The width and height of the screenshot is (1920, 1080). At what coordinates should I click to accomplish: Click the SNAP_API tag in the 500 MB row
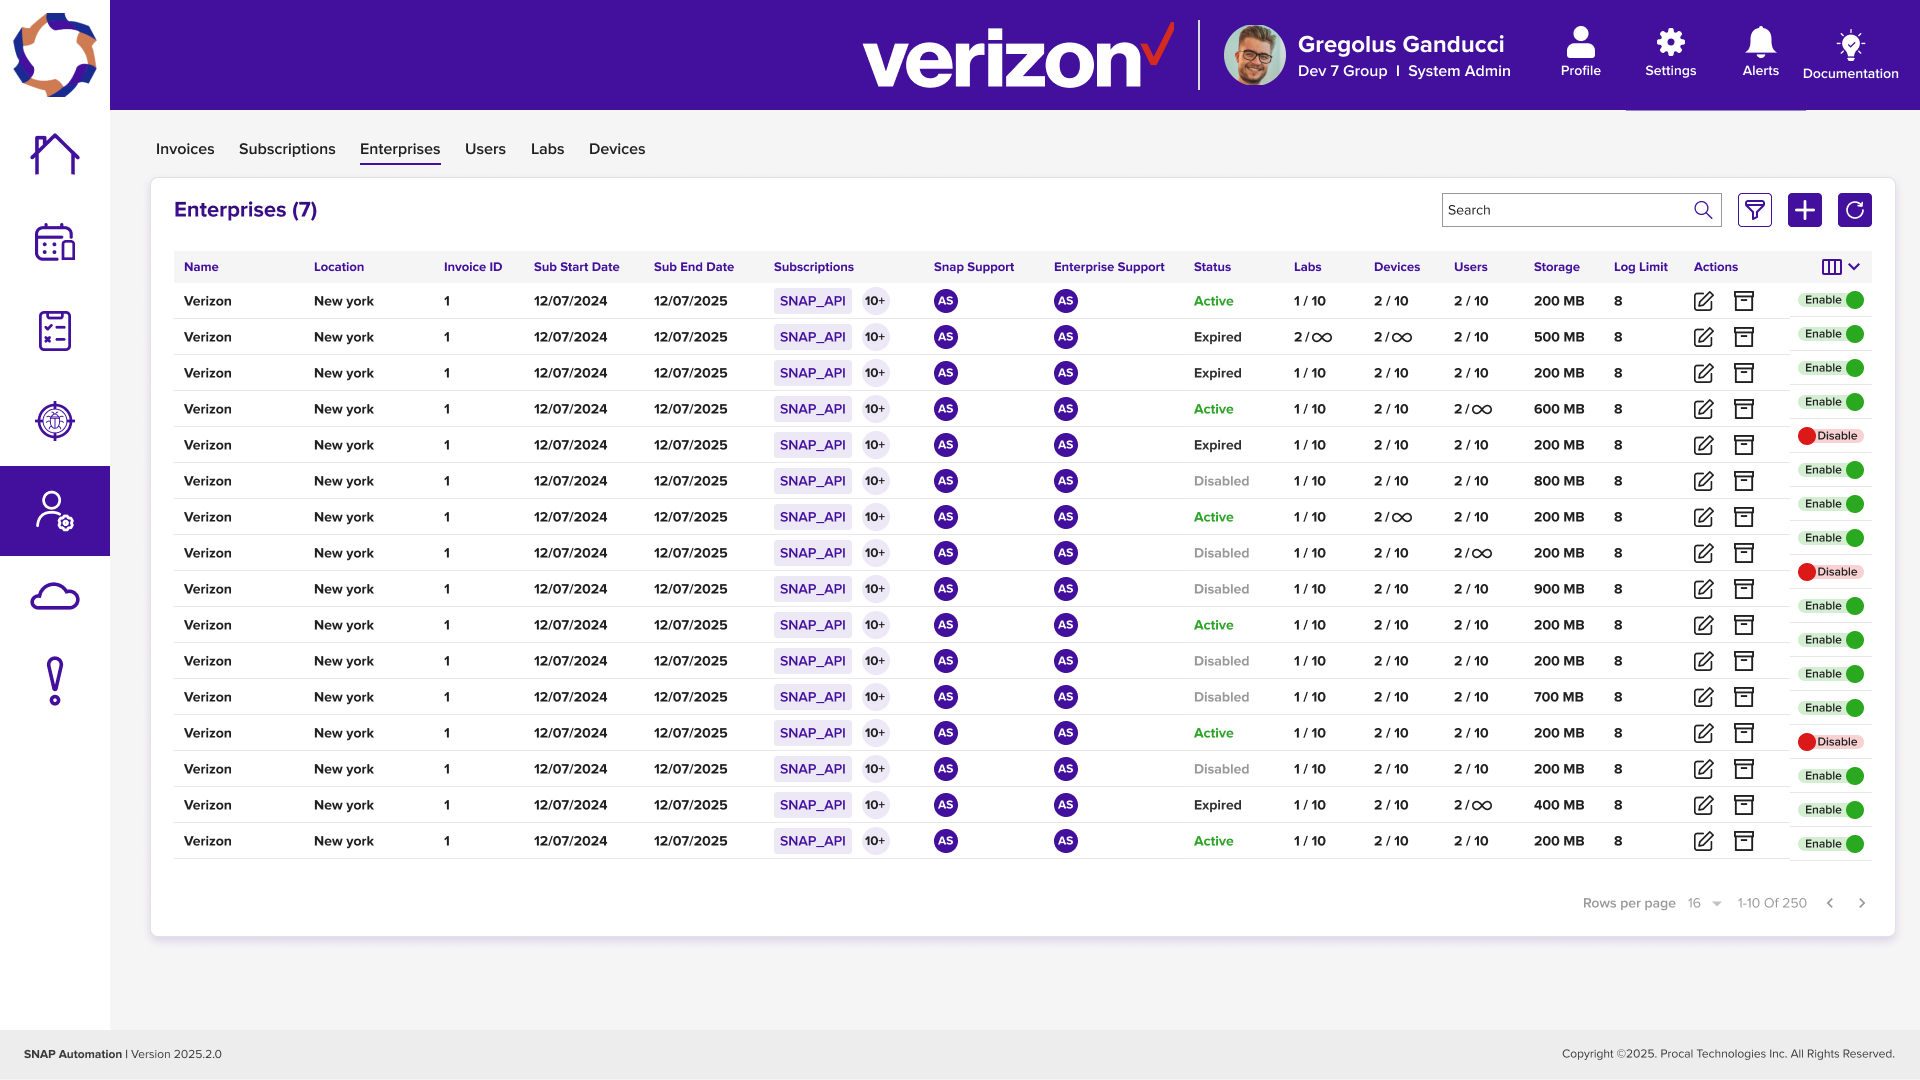pos(812,337)
